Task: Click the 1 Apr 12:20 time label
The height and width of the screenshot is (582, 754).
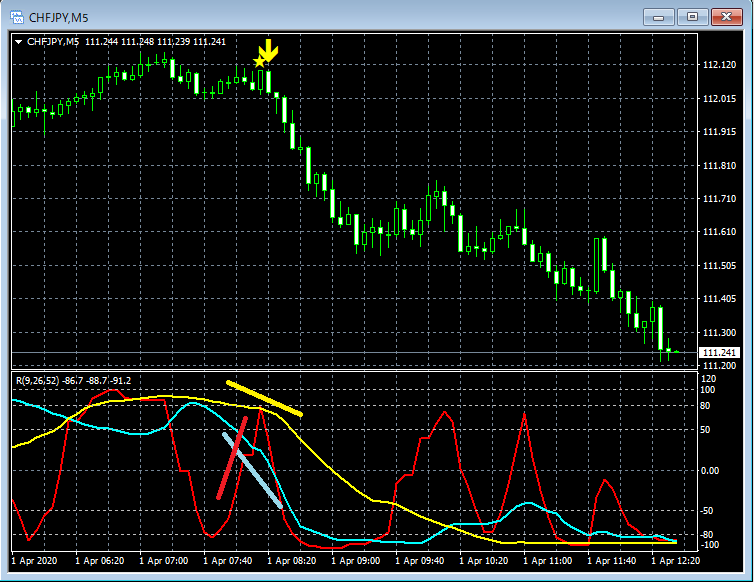Action: pyautogui.click(x=675, y=561)
